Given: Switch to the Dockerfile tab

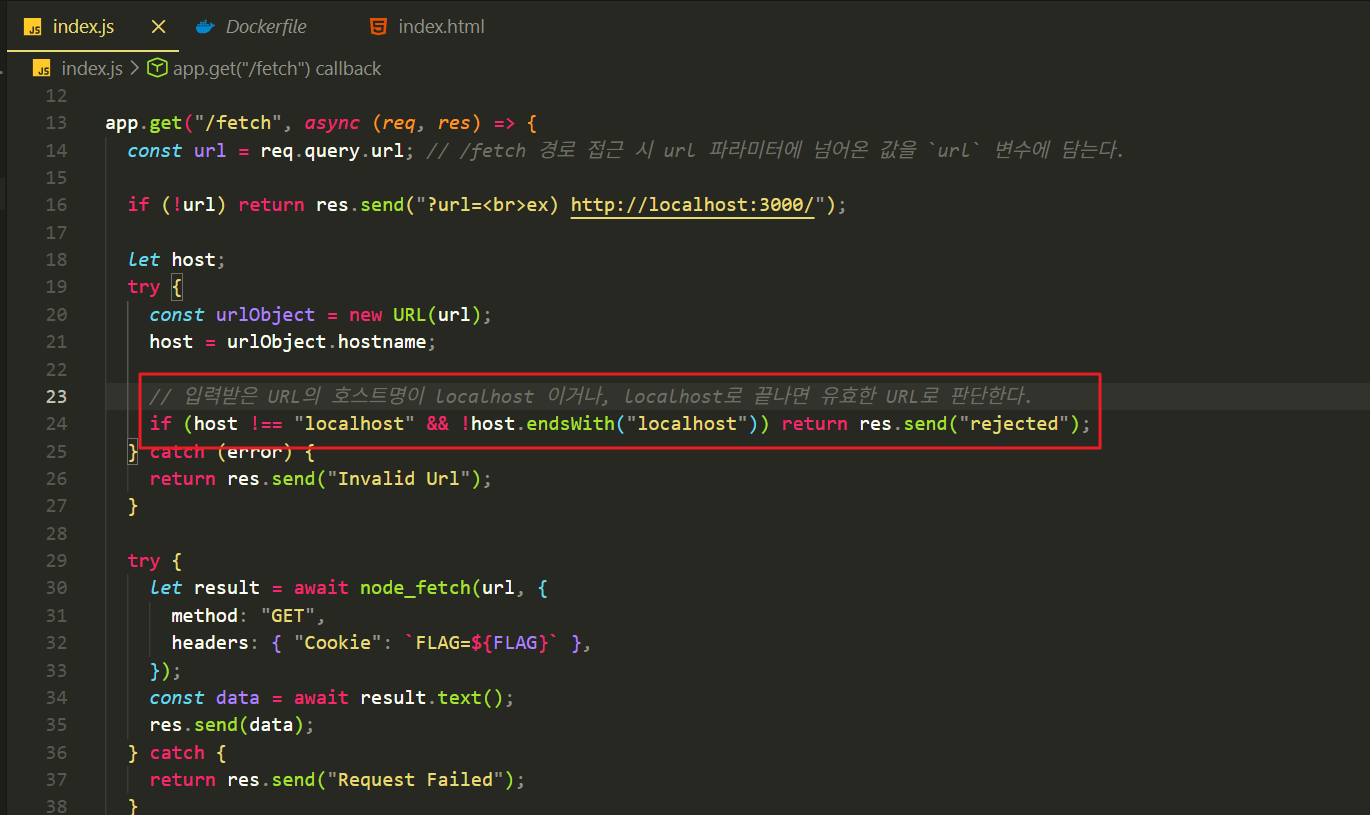Looking at the screenshot, I should [266, 27].
